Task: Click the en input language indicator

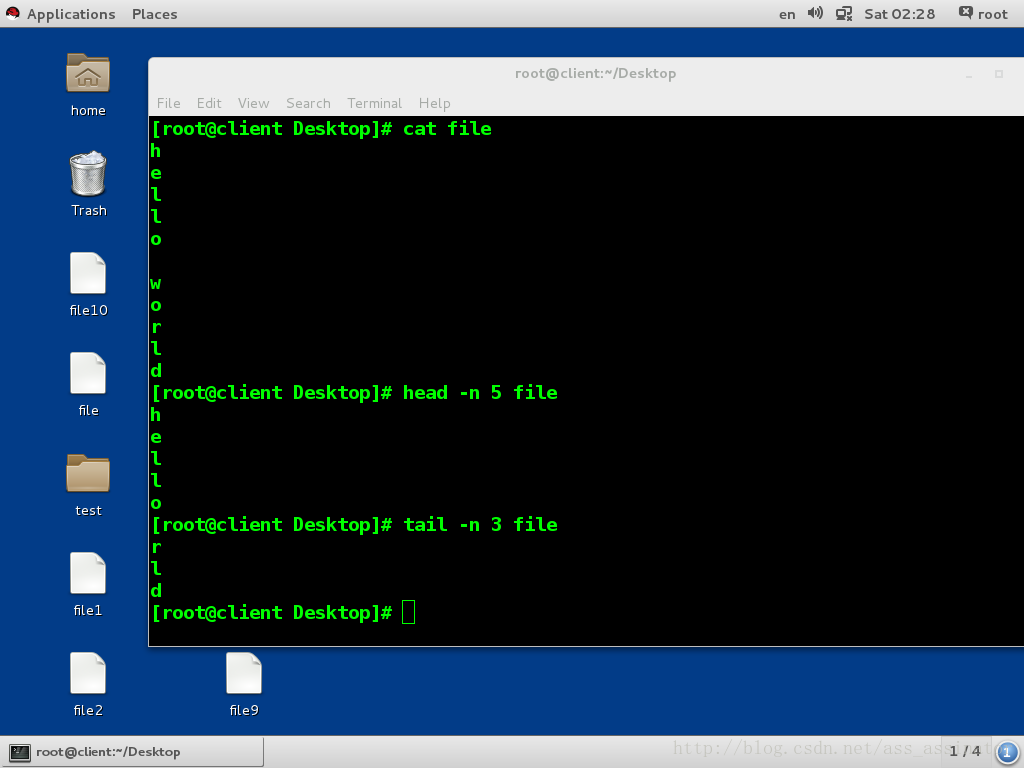Action: (787, 14)
